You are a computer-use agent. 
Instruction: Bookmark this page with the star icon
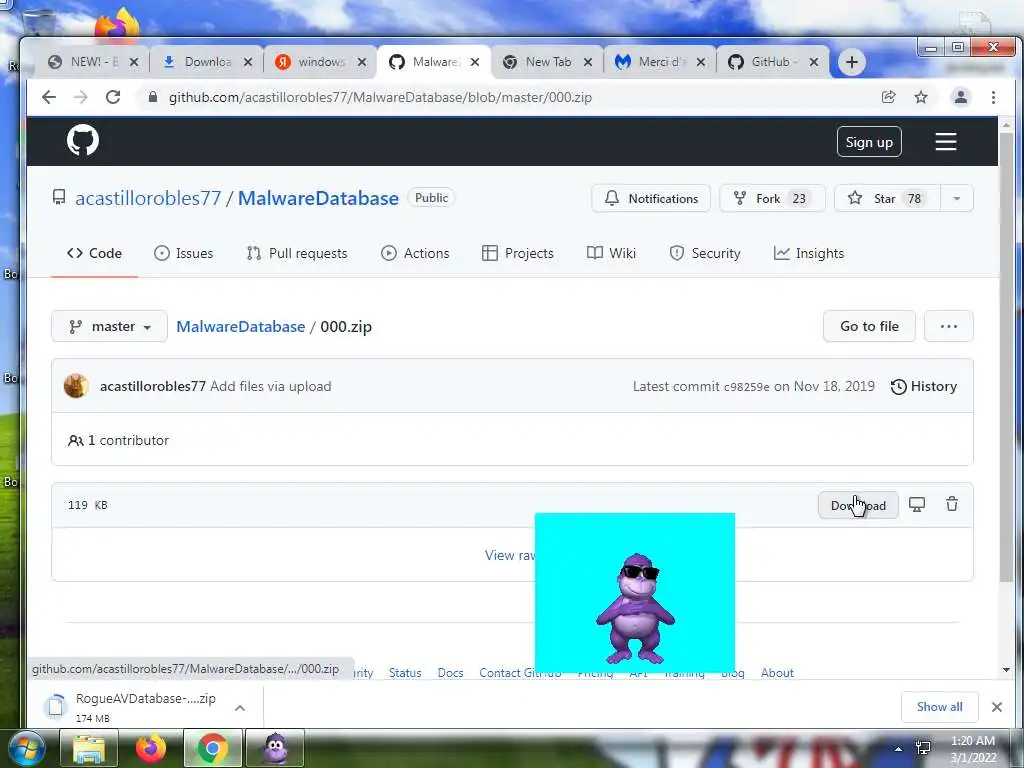click(x=921, y=97)
